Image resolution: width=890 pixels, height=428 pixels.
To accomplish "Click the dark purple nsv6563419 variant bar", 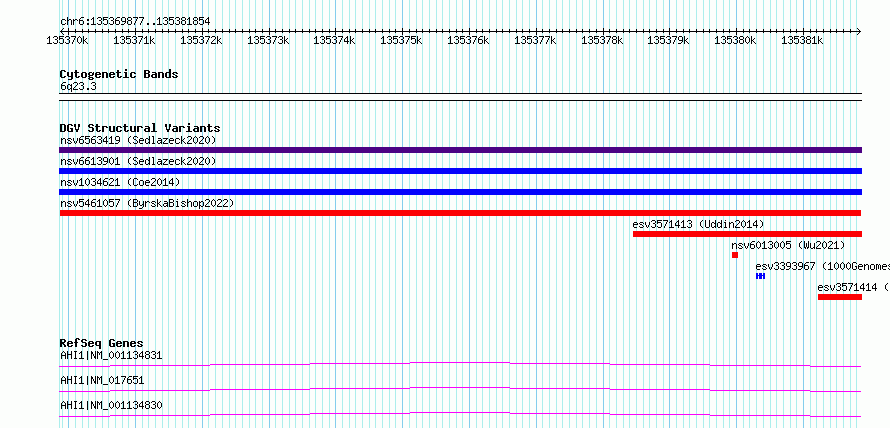I will pos(460,150).
